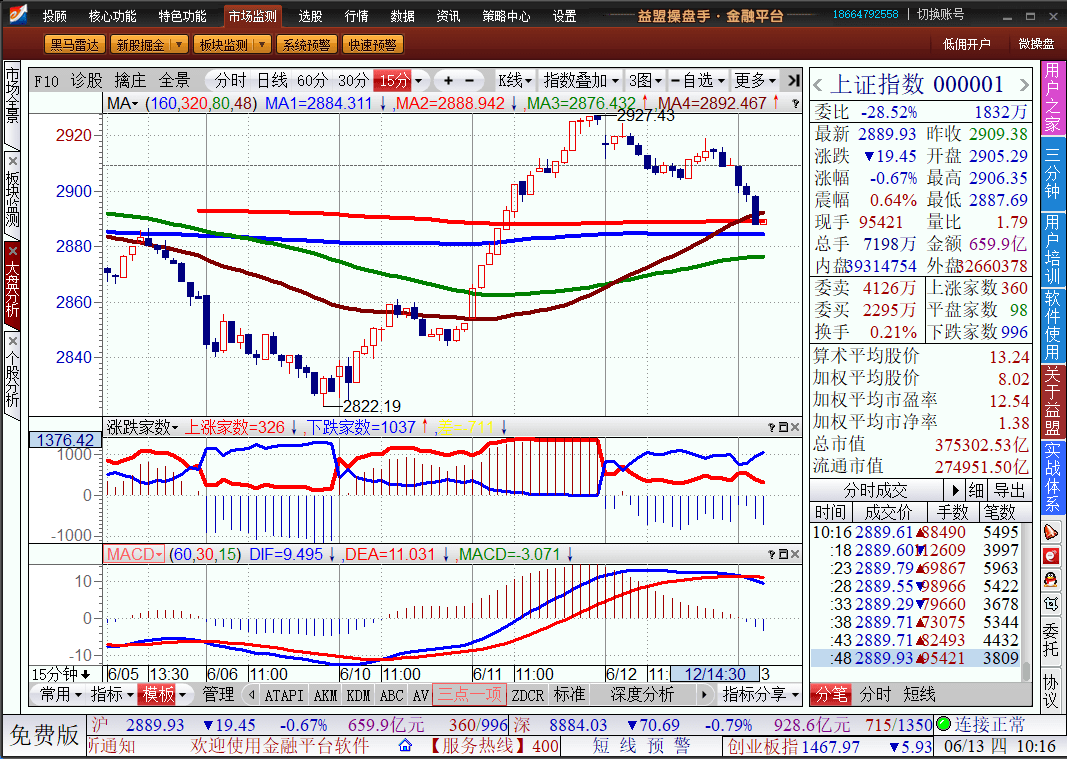Click the red bell alert icon
The height and width of the screenshot is (759, 1067).
coord(1051,532)
